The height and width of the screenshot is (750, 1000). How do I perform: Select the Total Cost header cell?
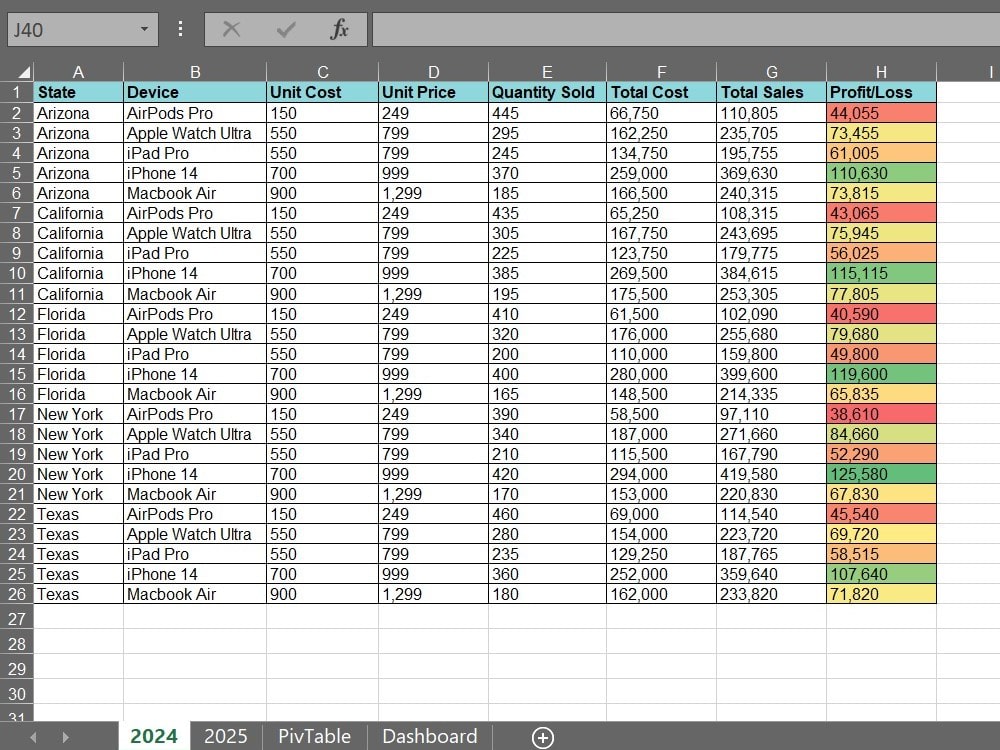(661, 92)
